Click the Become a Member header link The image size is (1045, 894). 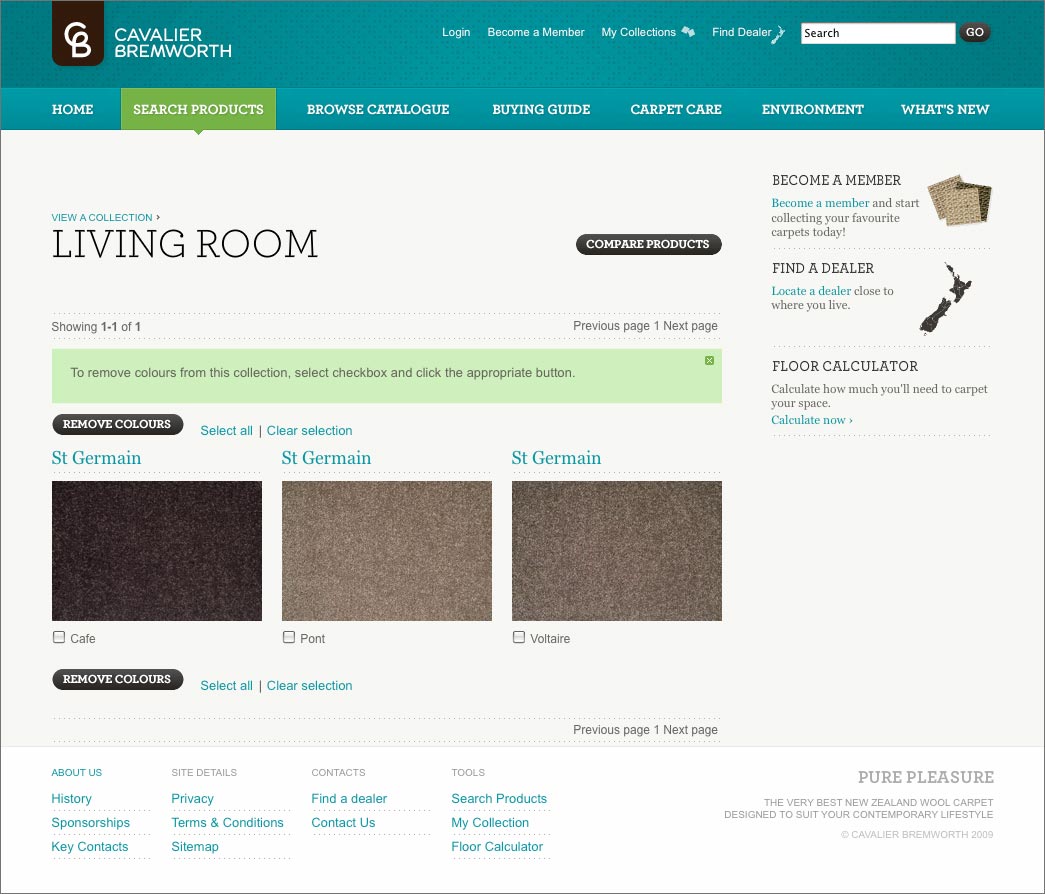536,32
